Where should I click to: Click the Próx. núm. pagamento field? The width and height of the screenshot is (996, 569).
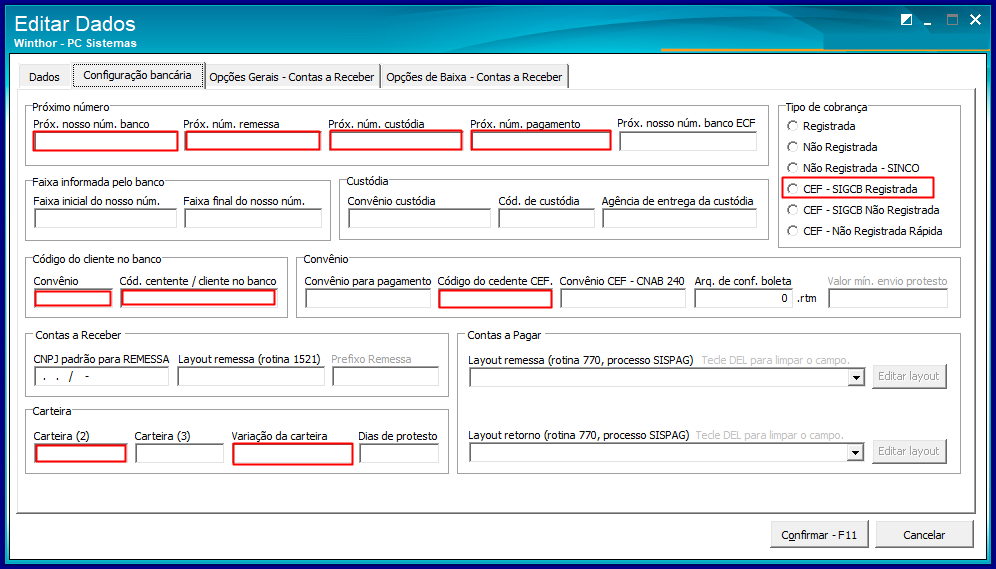tap(541, 140)
